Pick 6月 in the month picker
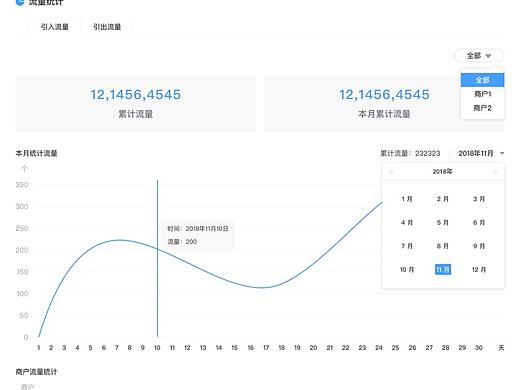520x390 pixels. 479,222
